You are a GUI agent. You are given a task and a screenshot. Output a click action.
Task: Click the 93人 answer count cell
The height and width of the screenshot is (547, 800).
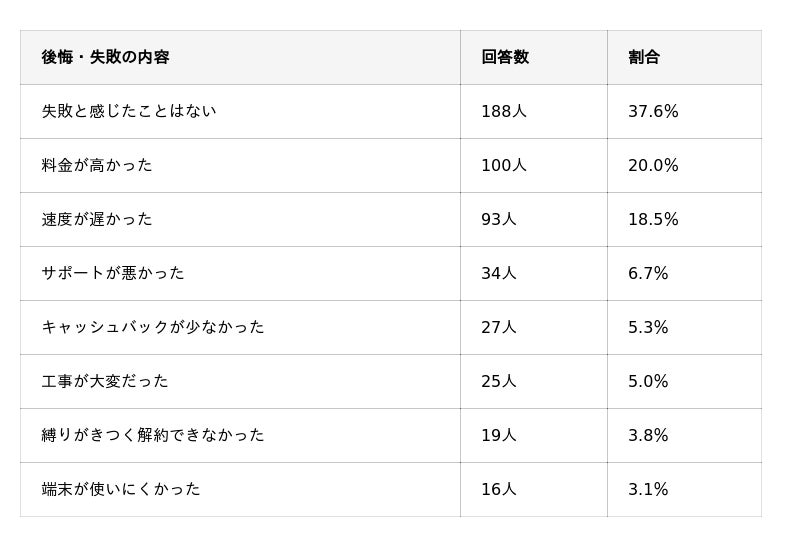498,220
